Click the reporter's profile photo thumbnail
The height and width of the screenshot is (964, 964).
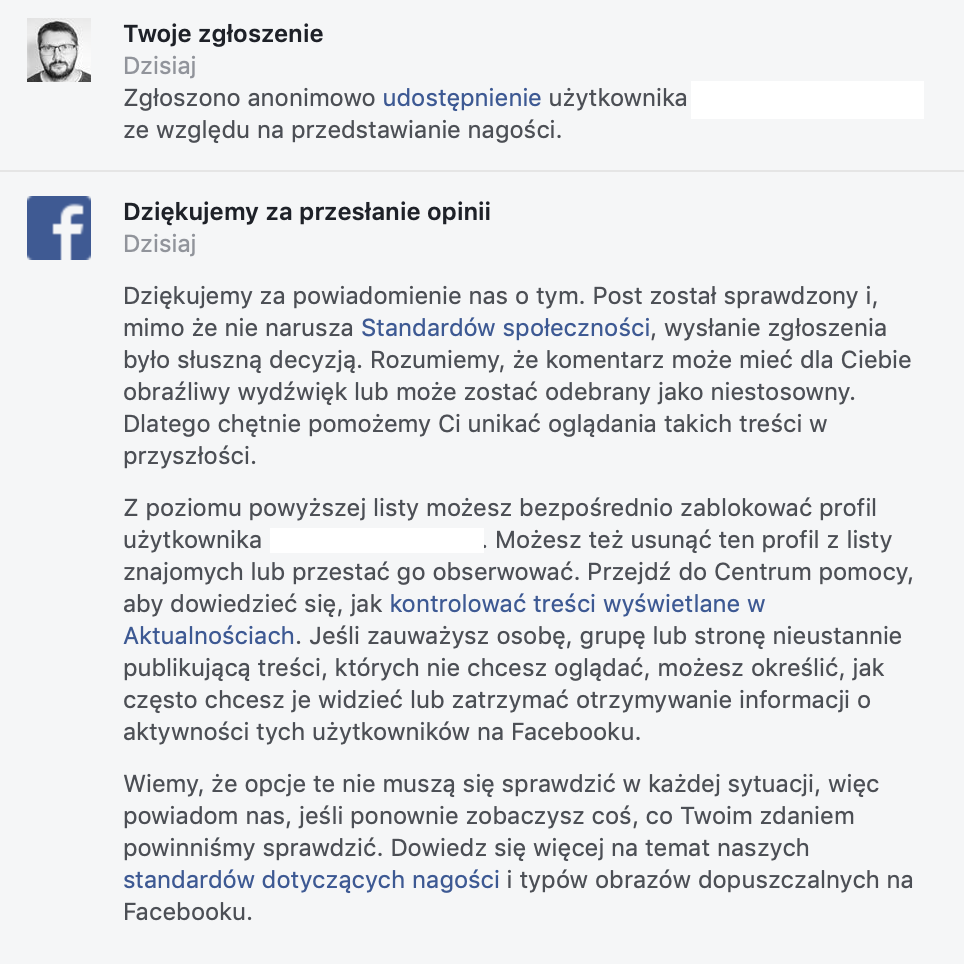click(x=59, y=50)
